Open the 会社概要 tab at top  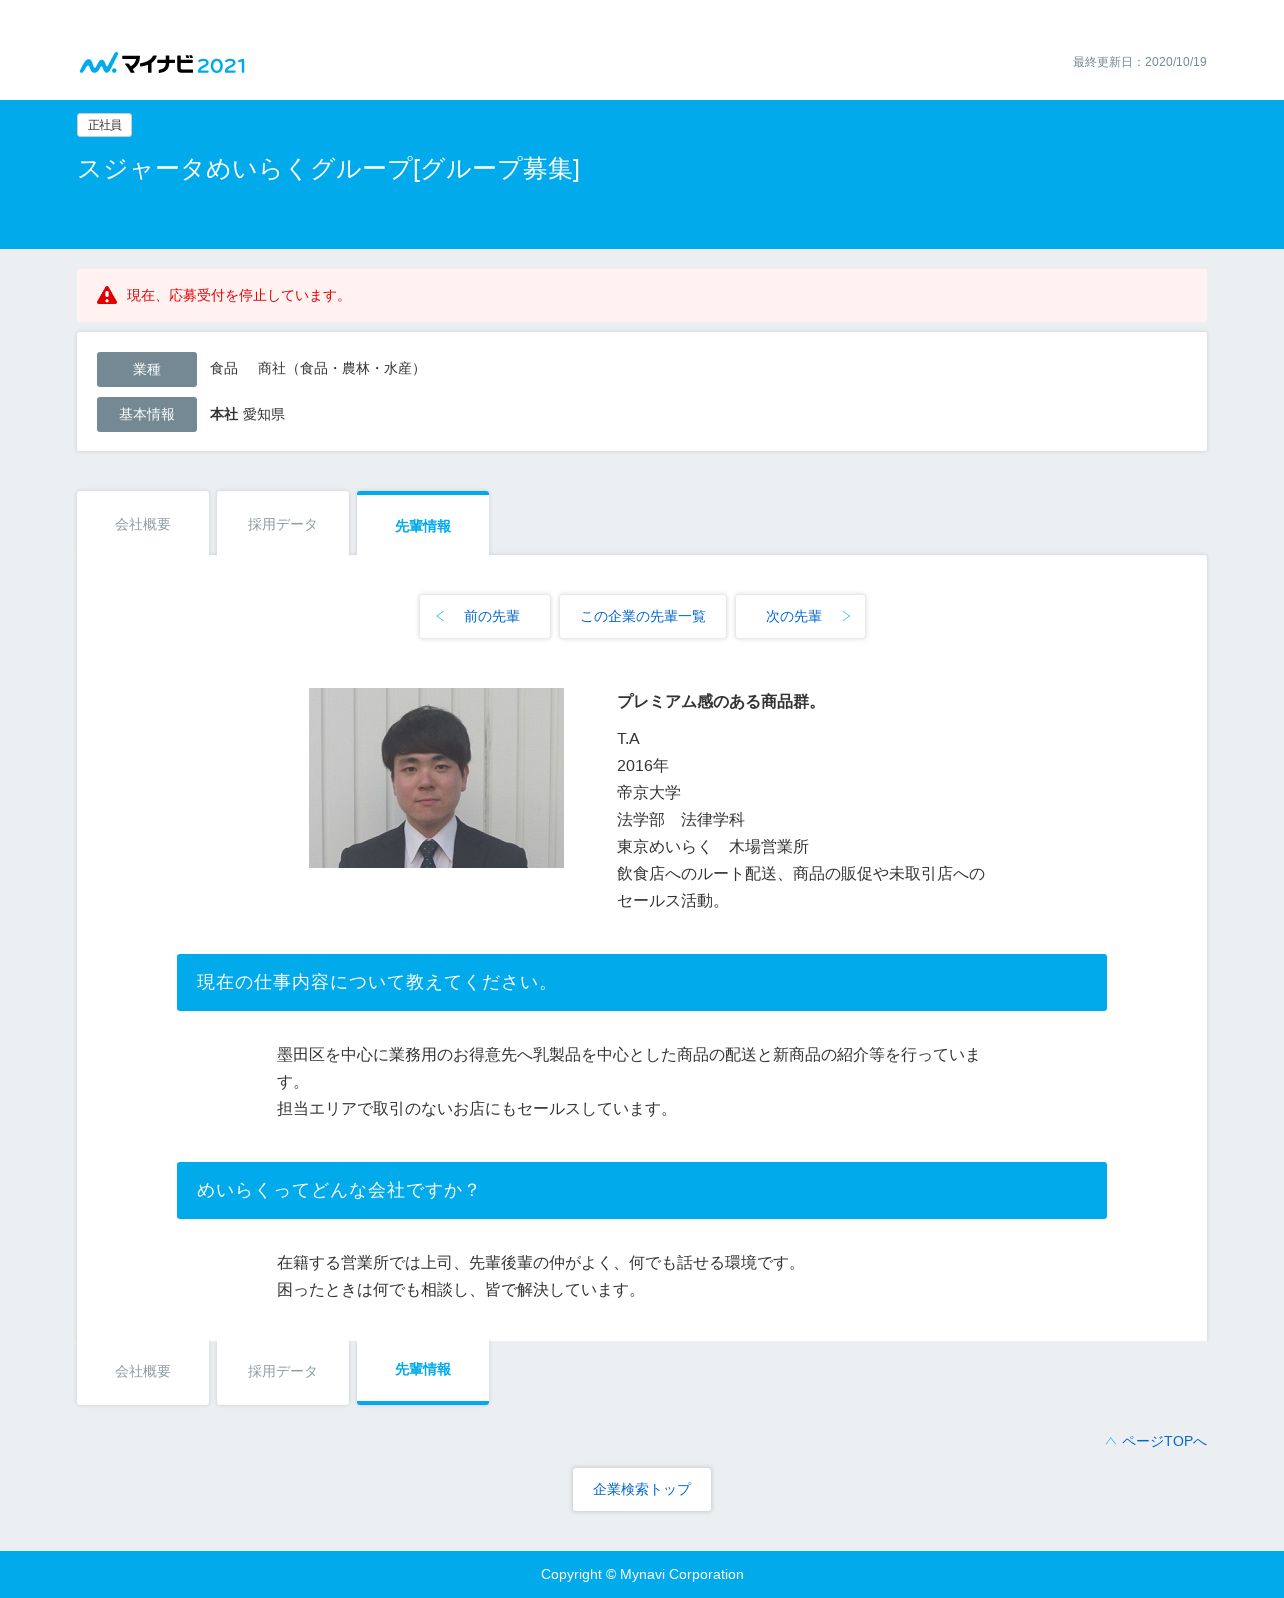143,524
